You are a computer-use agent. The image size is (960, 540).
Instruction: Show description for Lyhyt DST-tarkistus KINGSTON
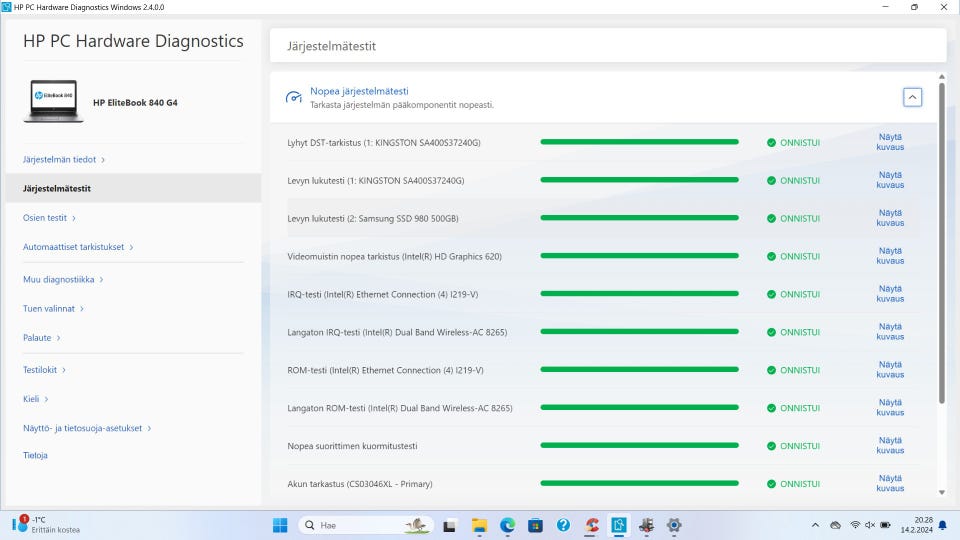(890, 142)
